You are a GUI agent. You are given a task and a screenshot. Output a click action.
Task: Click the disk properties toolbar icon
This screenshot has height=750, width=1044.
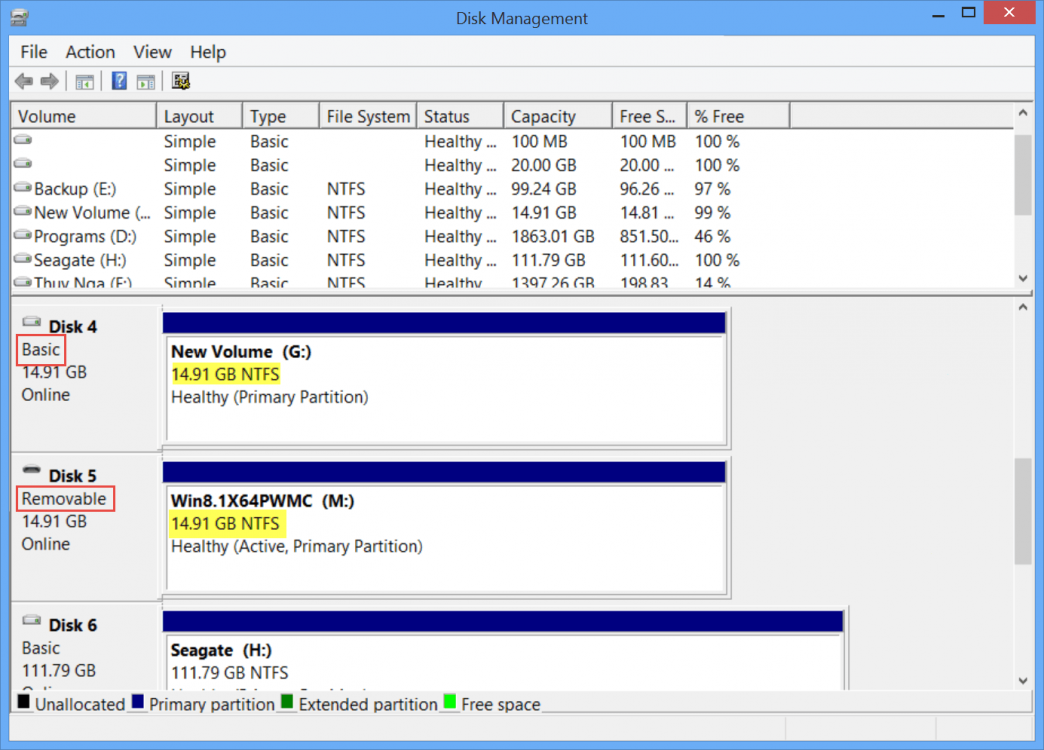point(181,81)
